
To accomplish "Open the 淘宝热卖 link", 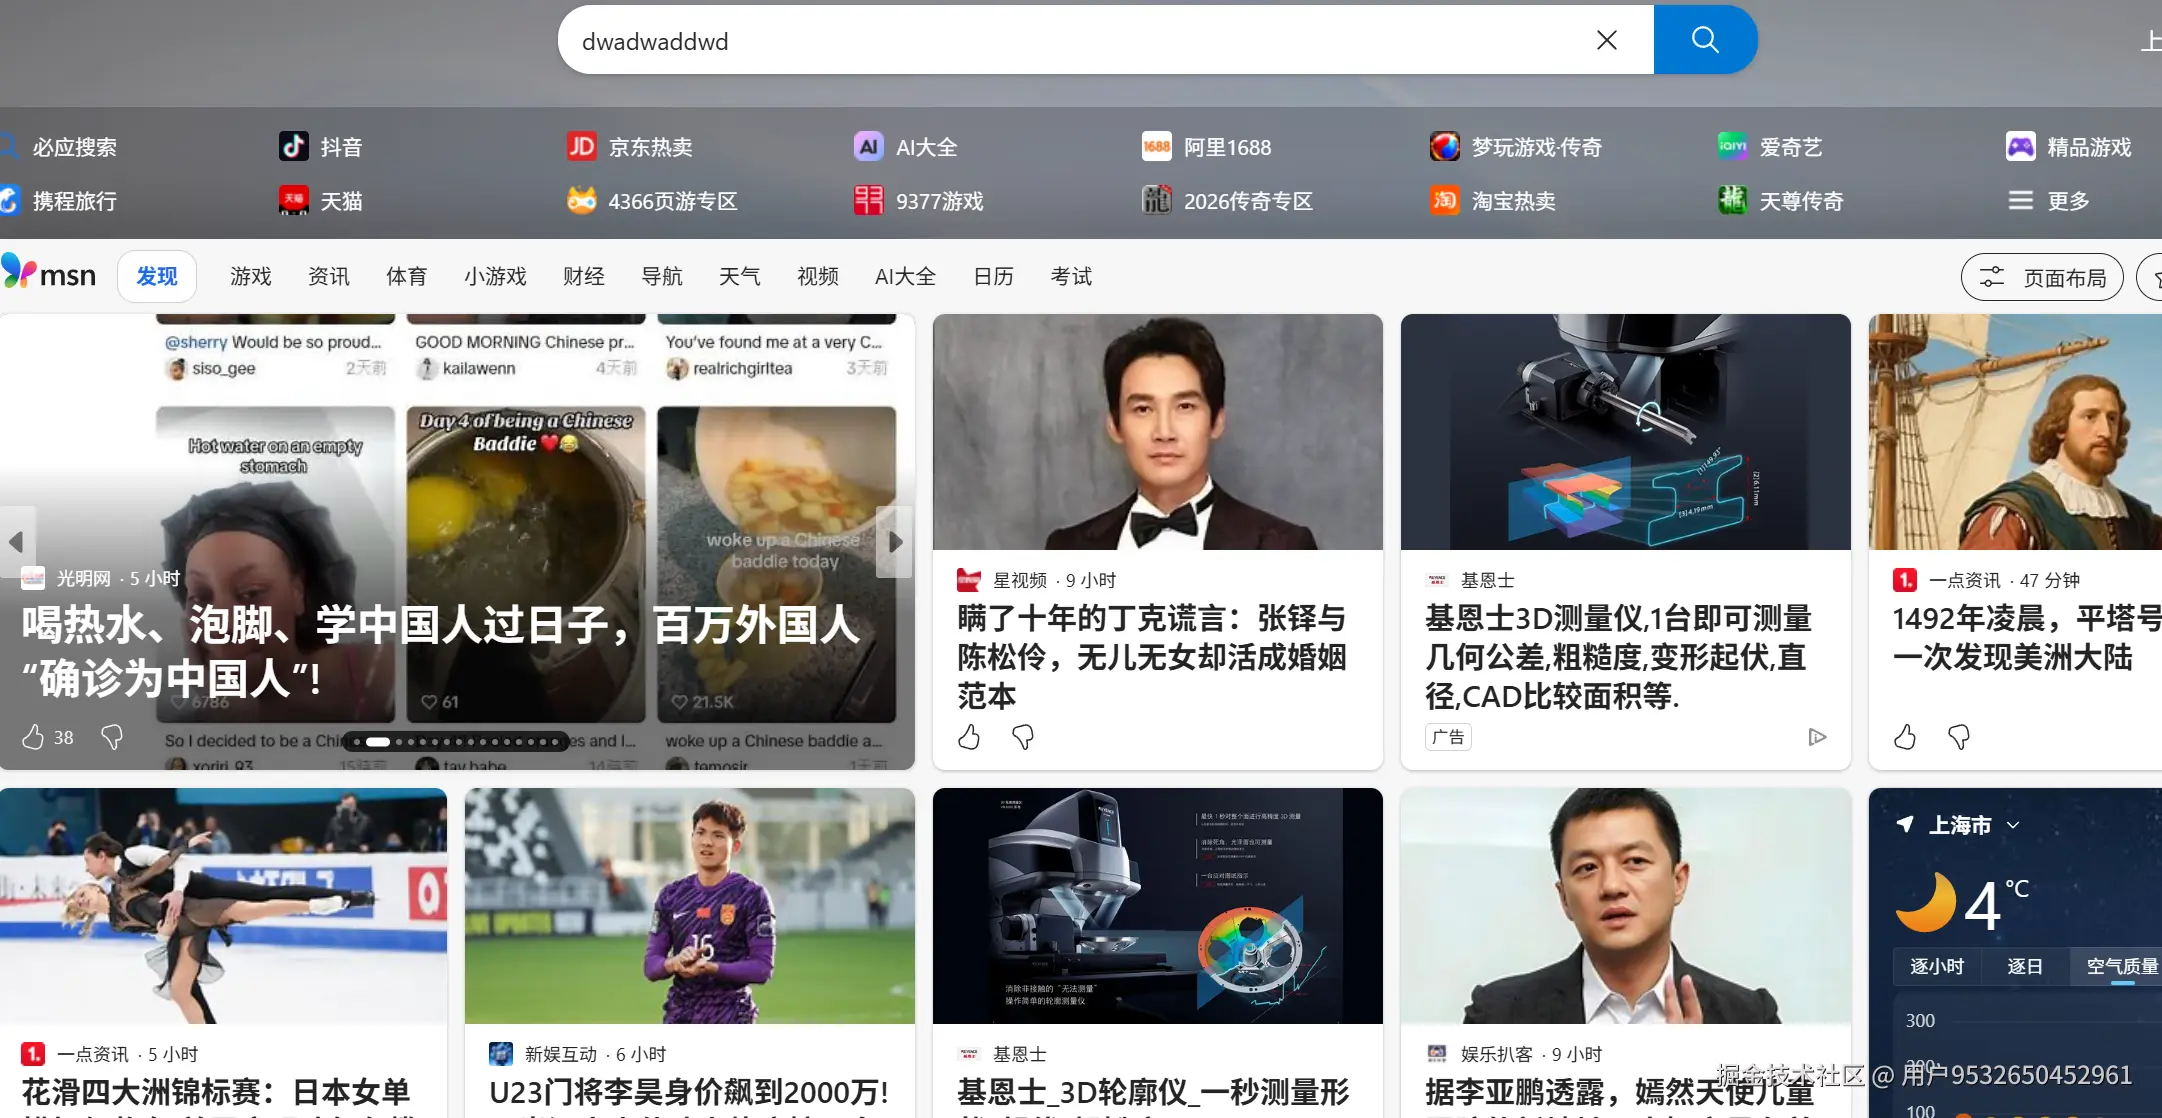I will click(x=1512, y=201).
